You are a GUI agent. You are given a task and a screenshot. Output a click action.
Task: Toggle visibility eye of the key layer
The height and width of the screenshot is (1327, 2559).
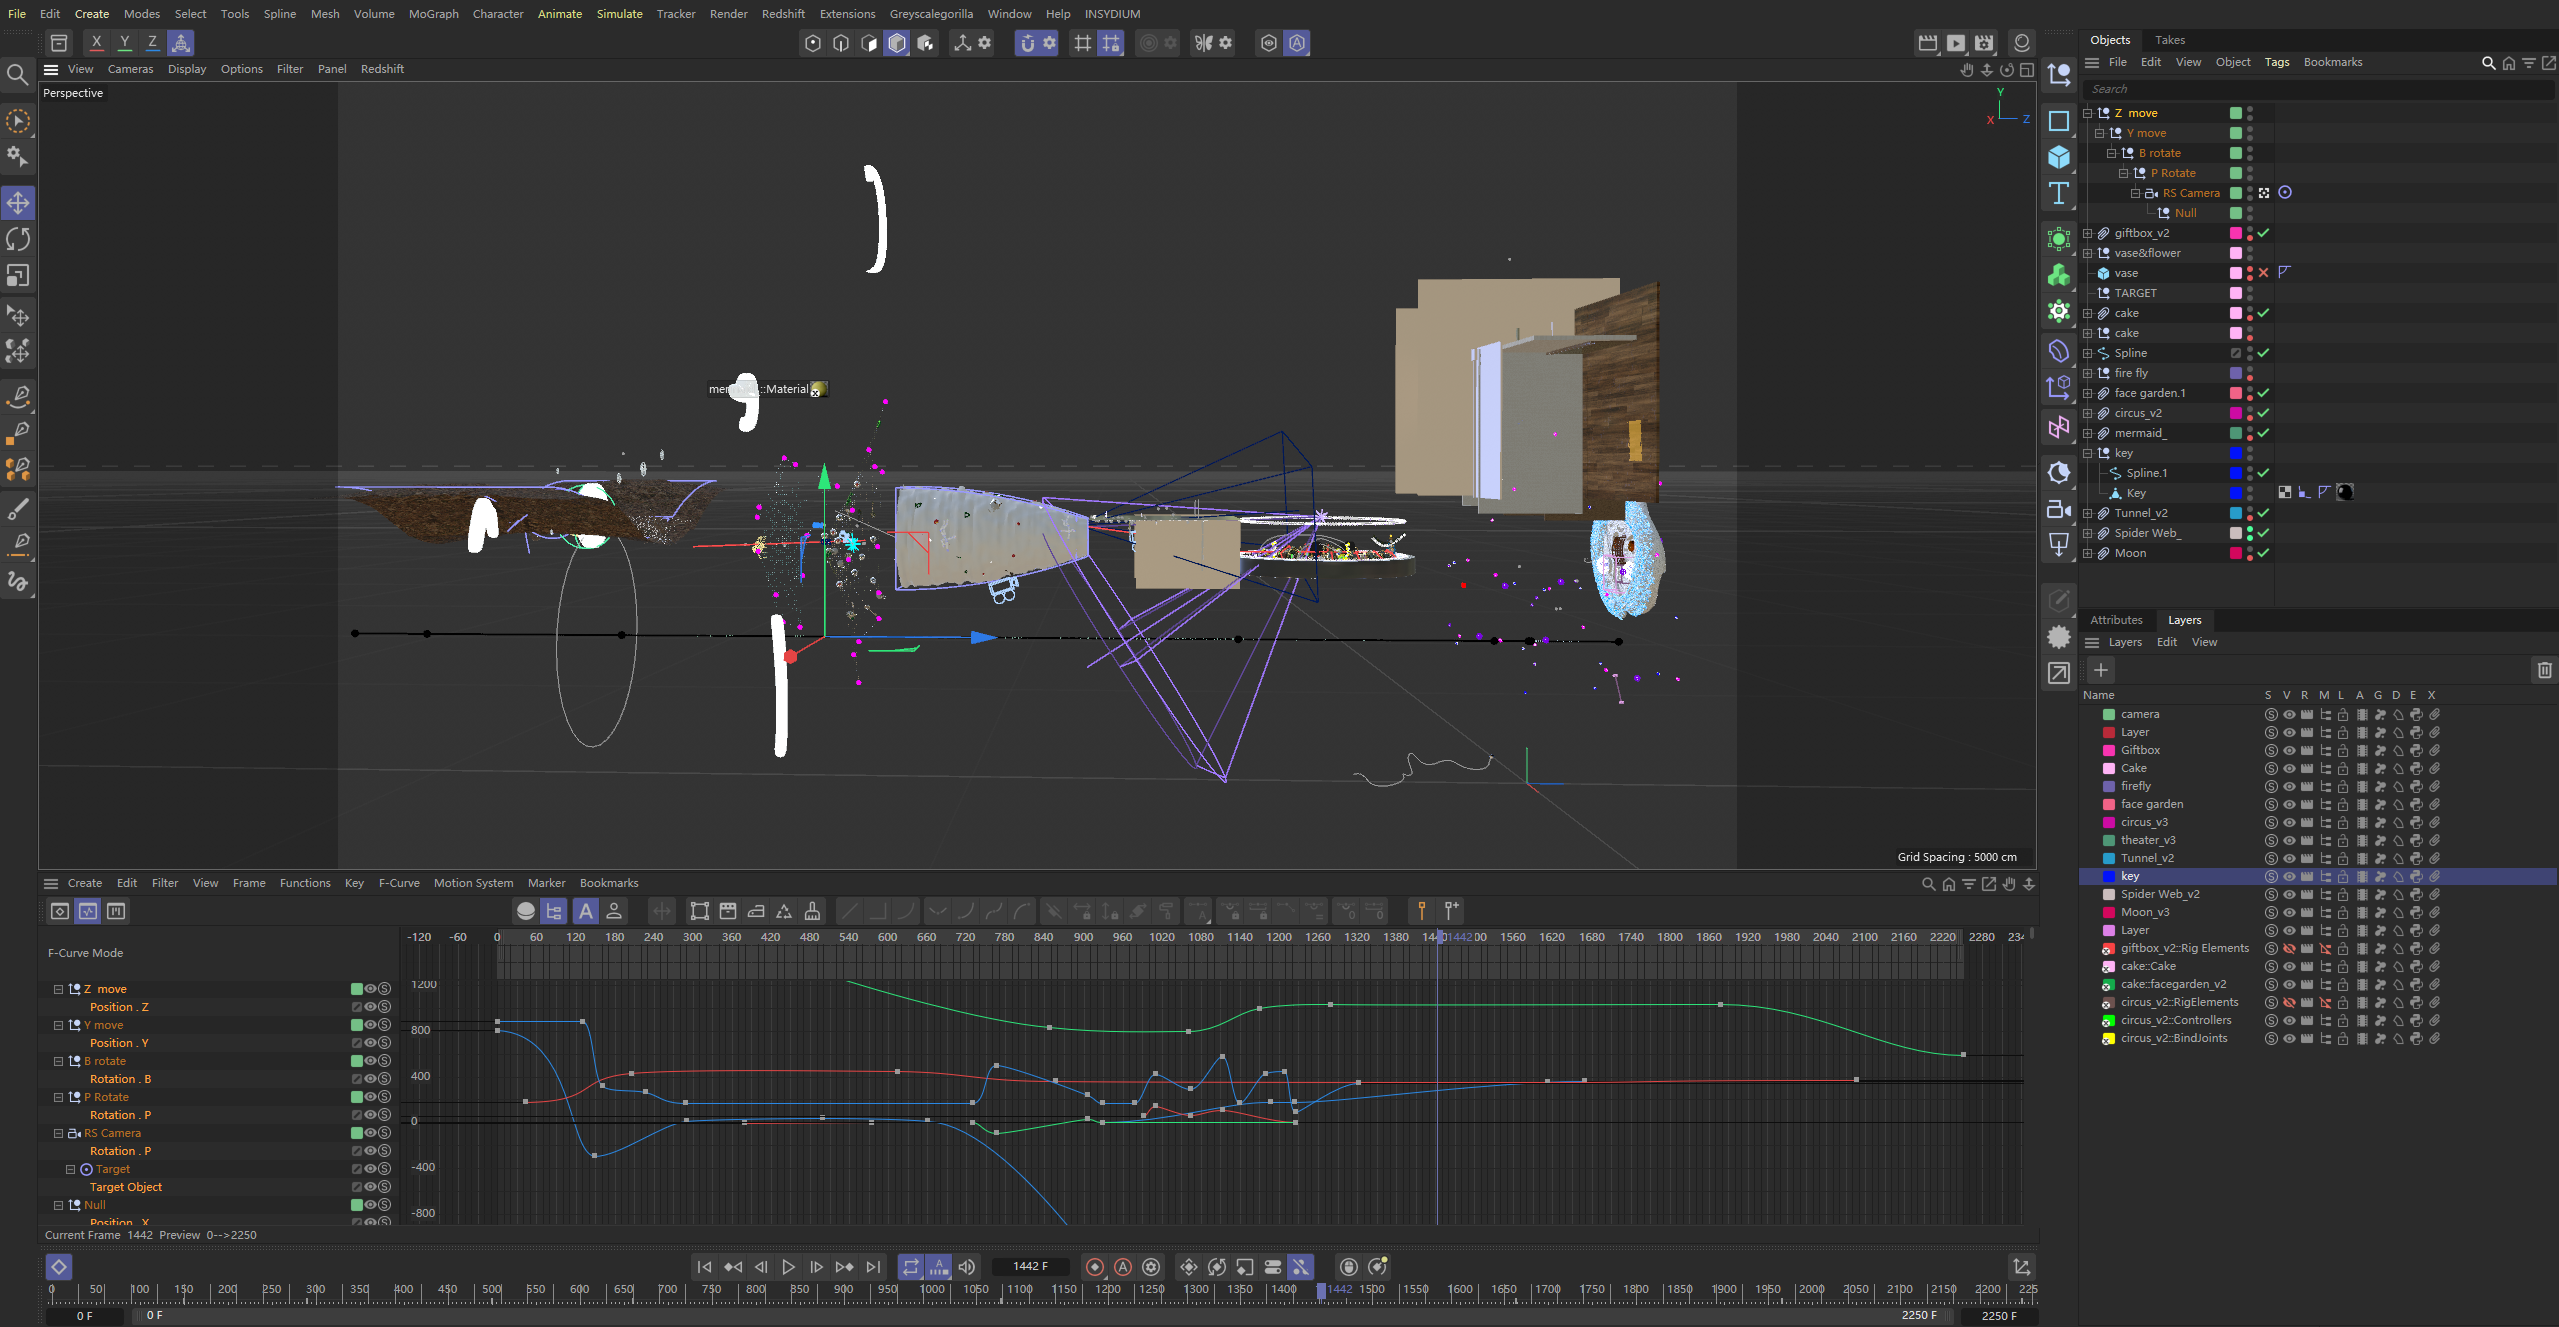tap(2288, 876)
